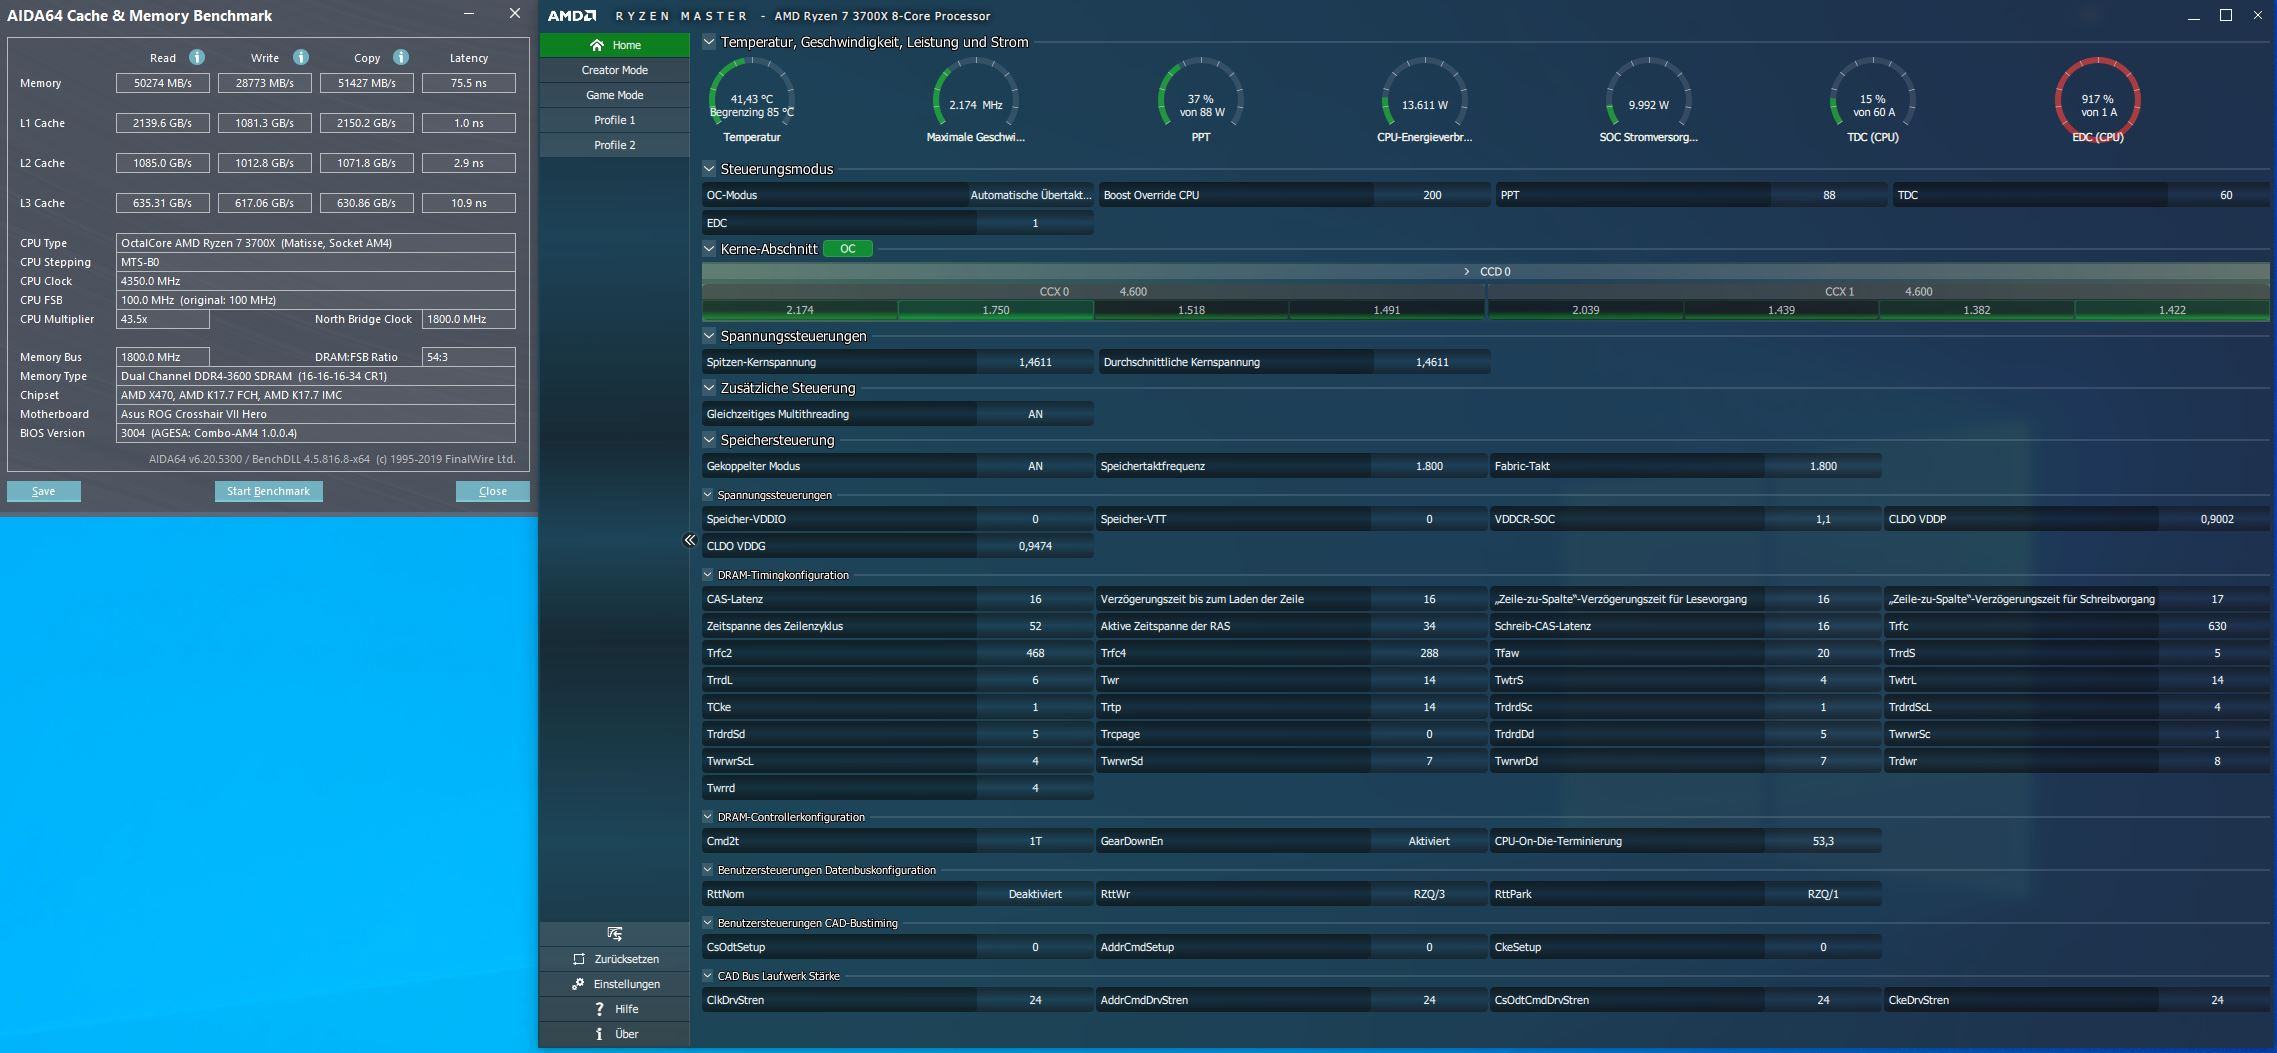Click the Boost Override CPU value 200

coord(1432,195)
